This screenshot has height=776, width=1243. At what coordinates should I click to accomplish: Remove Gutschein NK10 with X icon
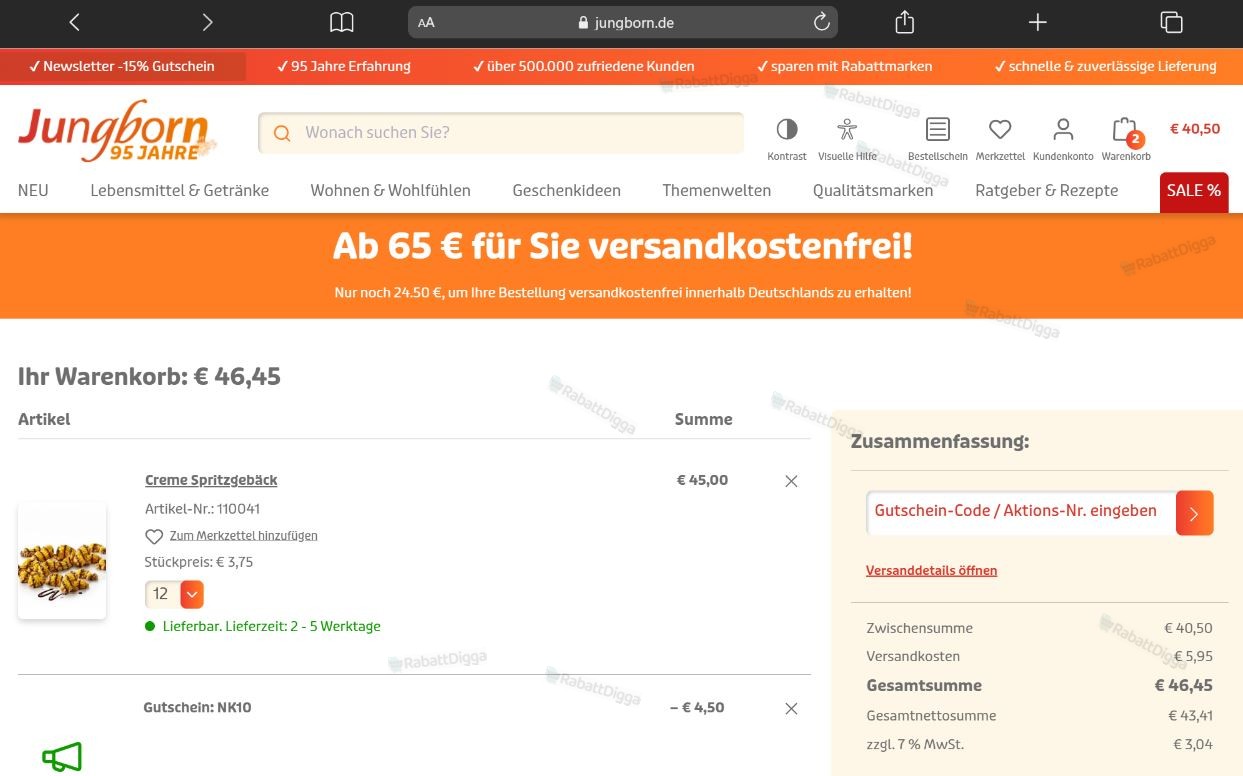[791, 708]
